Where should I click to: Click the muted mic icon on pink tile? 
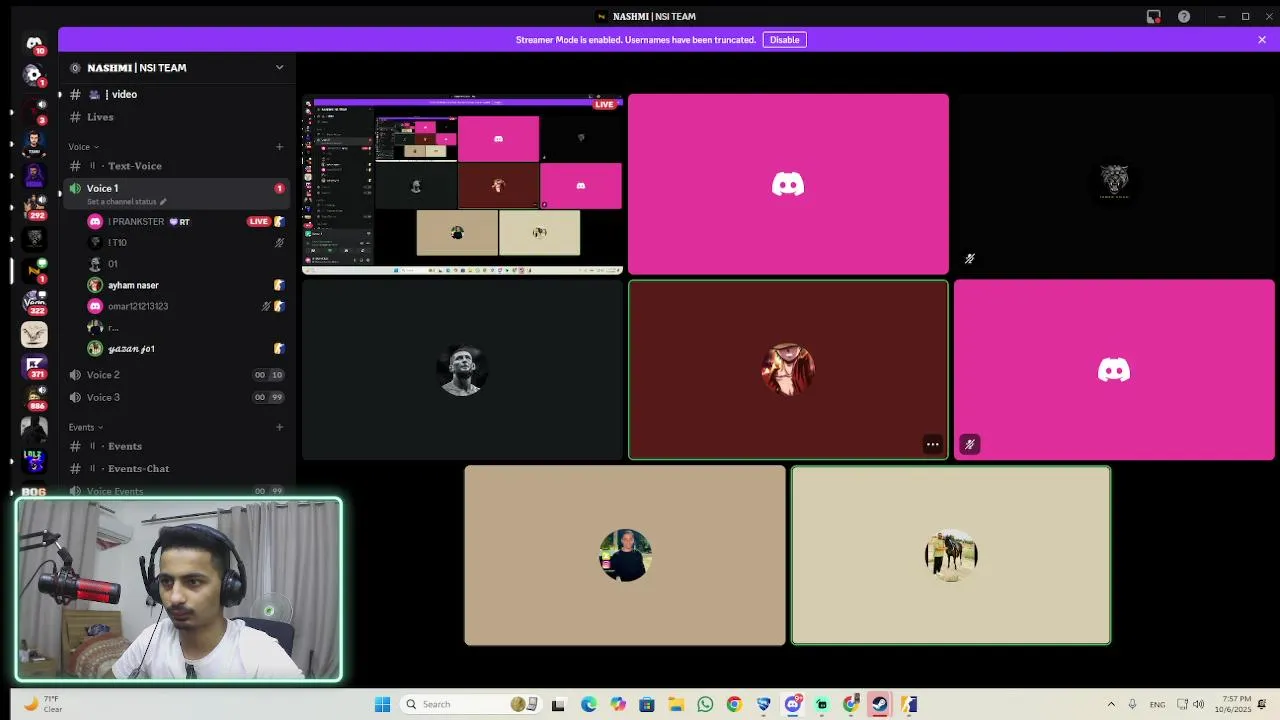[x=969, y=444]
